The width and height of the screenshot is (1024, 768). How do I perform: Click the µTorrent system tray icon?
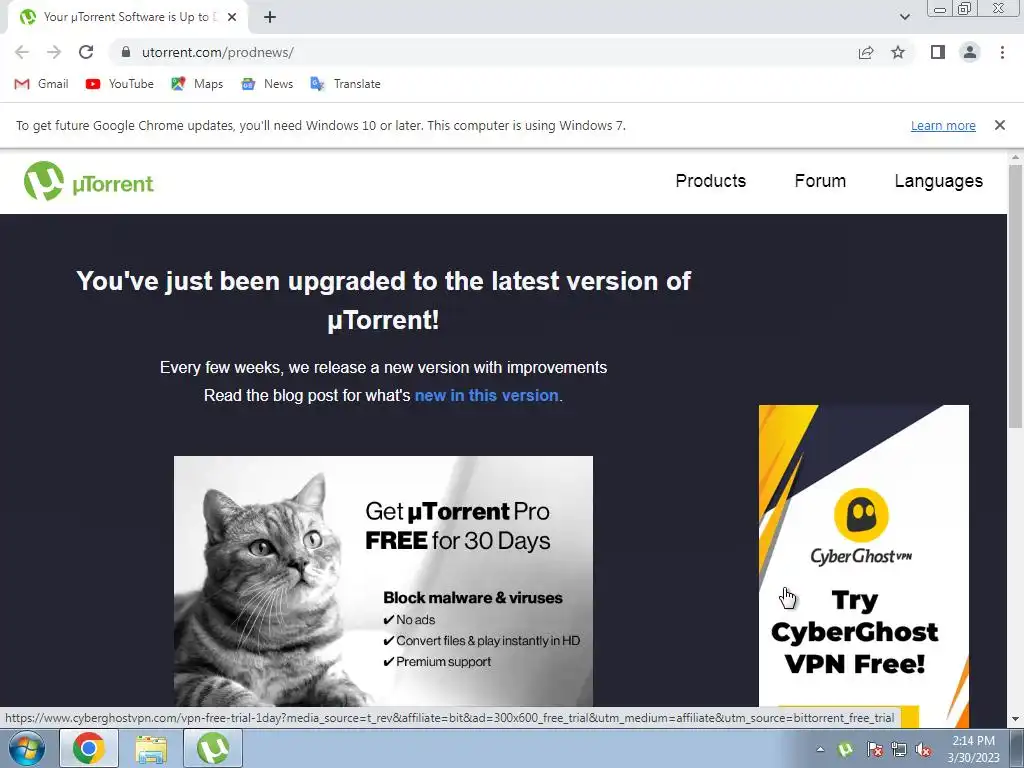point(845,749)
